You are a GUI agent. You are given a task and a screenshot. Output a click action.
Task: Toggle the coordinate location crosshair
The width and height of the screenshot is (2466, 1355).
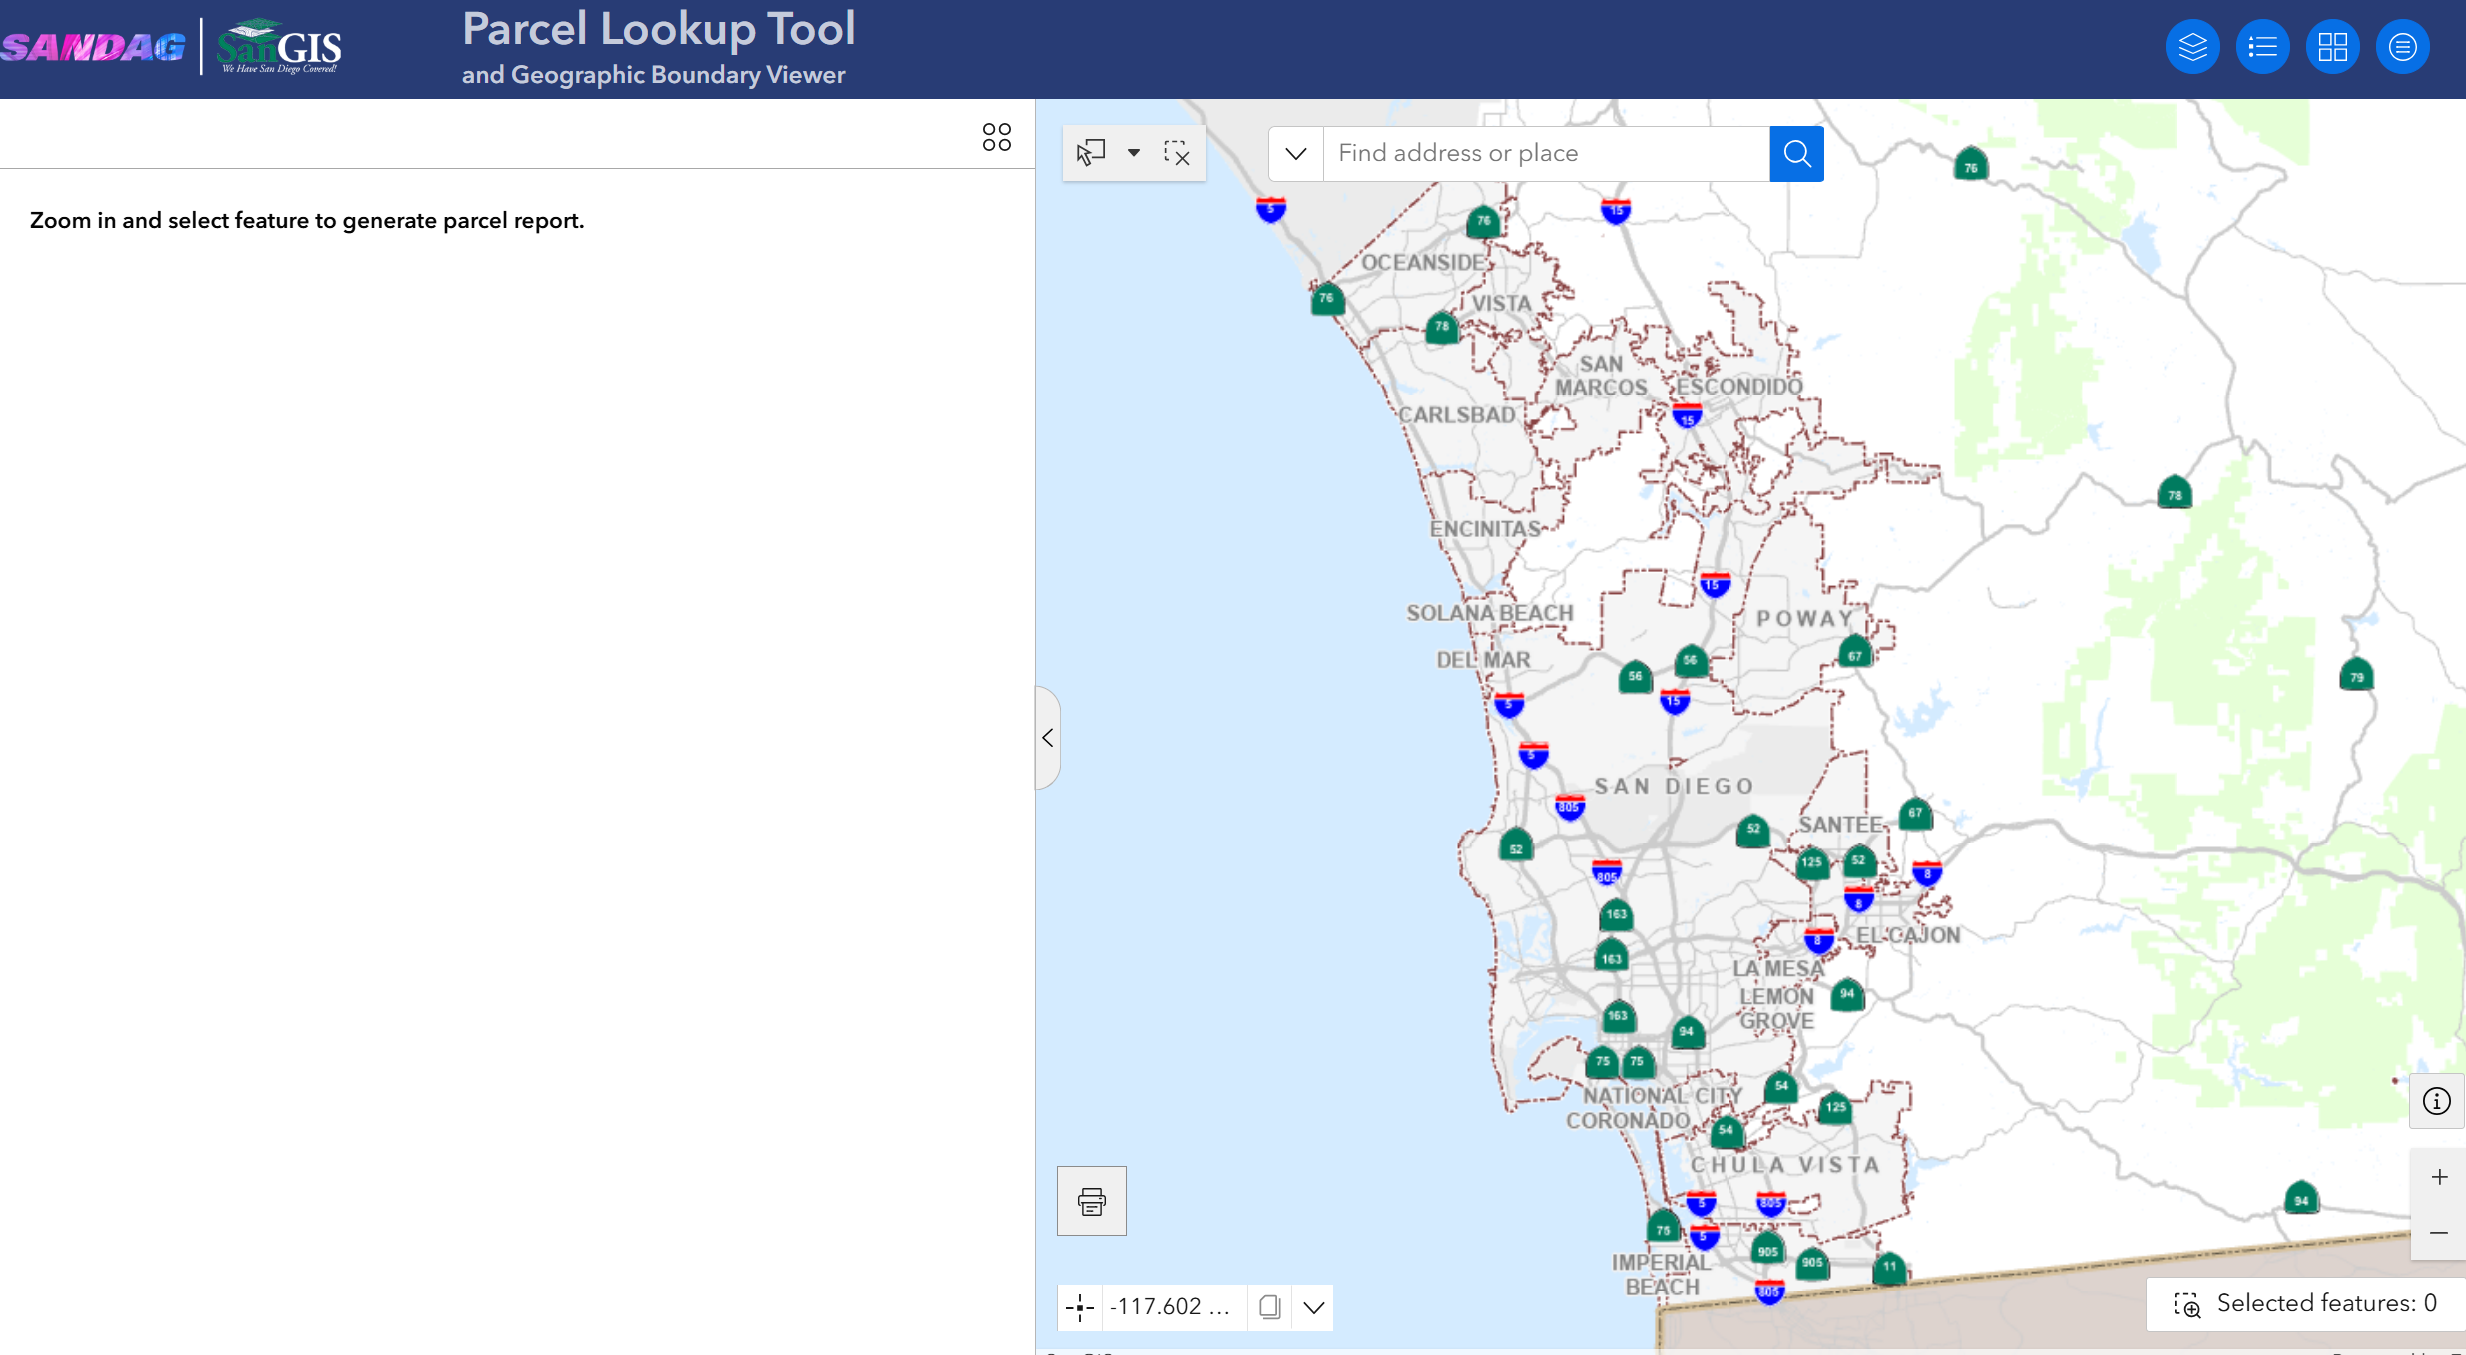coord(1080,1307)
